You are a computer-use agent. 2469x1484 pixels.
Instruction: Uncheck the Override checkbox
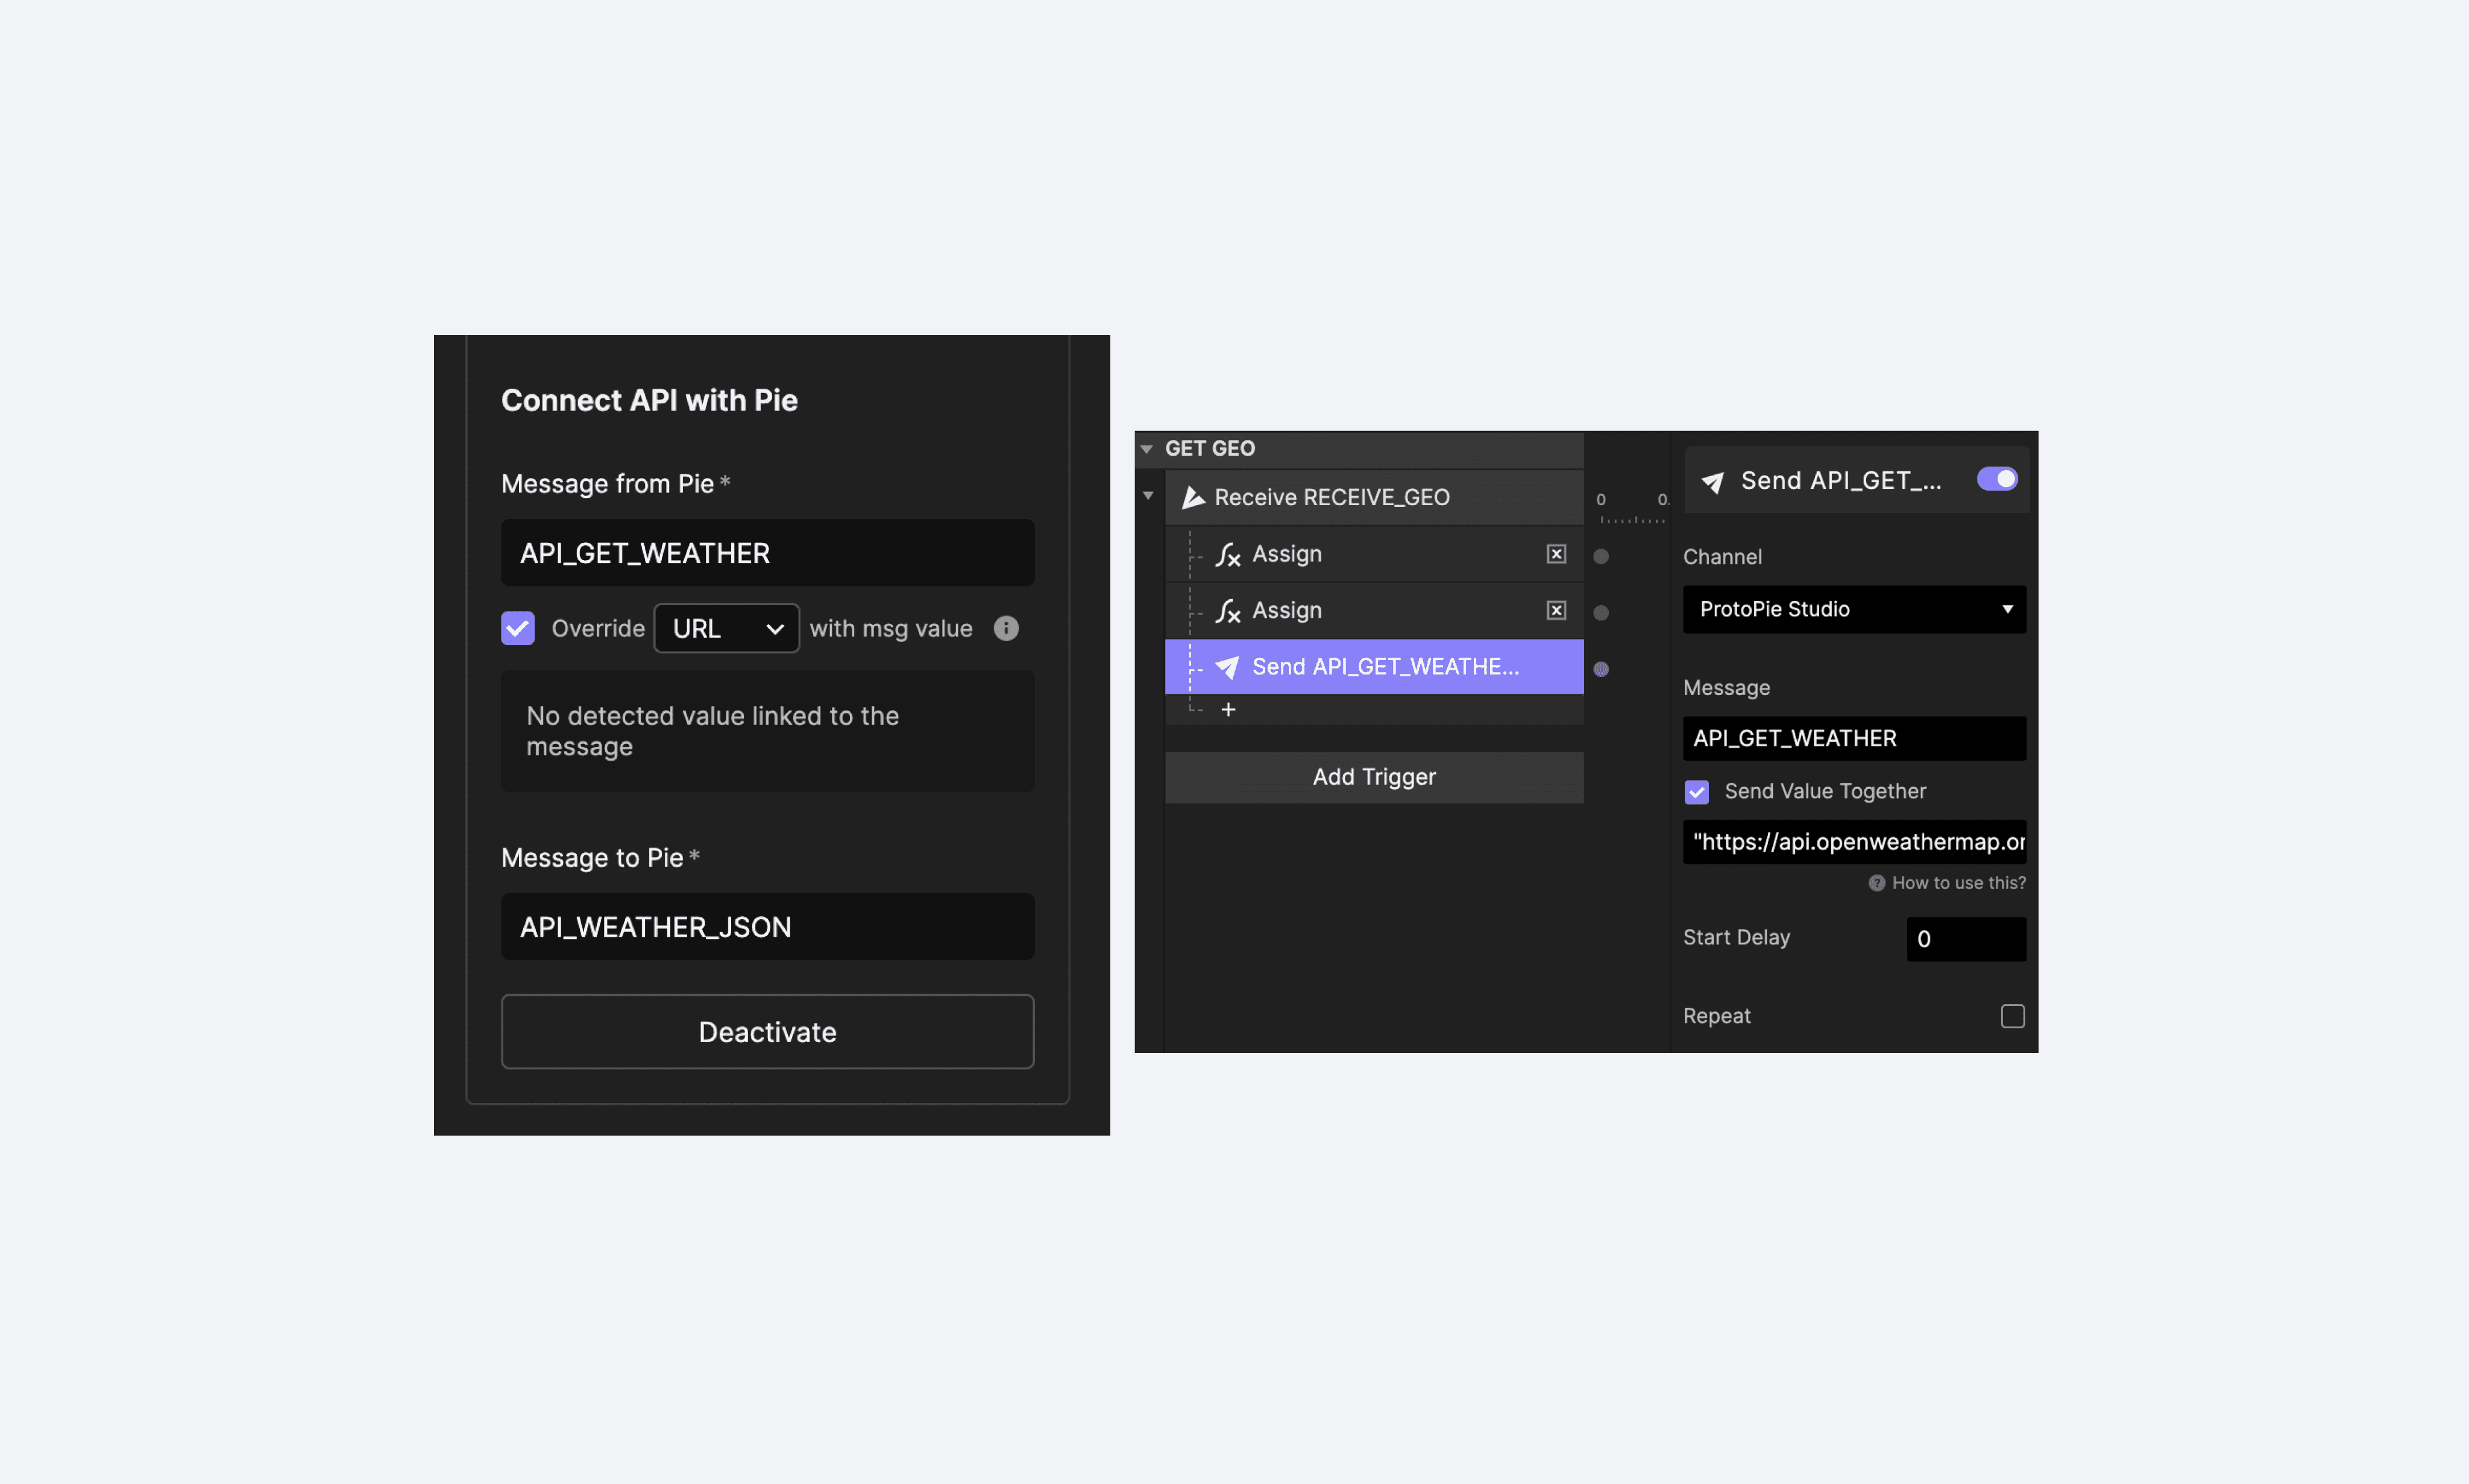518,628
